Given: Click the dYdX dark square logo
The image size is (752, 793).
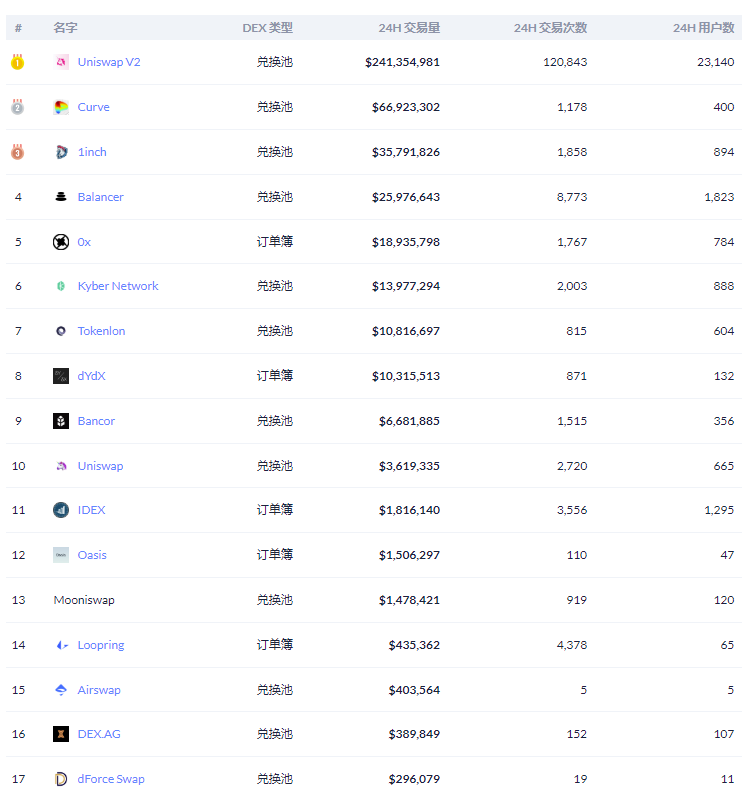Looking at the screenshot, I should point(61,376).
